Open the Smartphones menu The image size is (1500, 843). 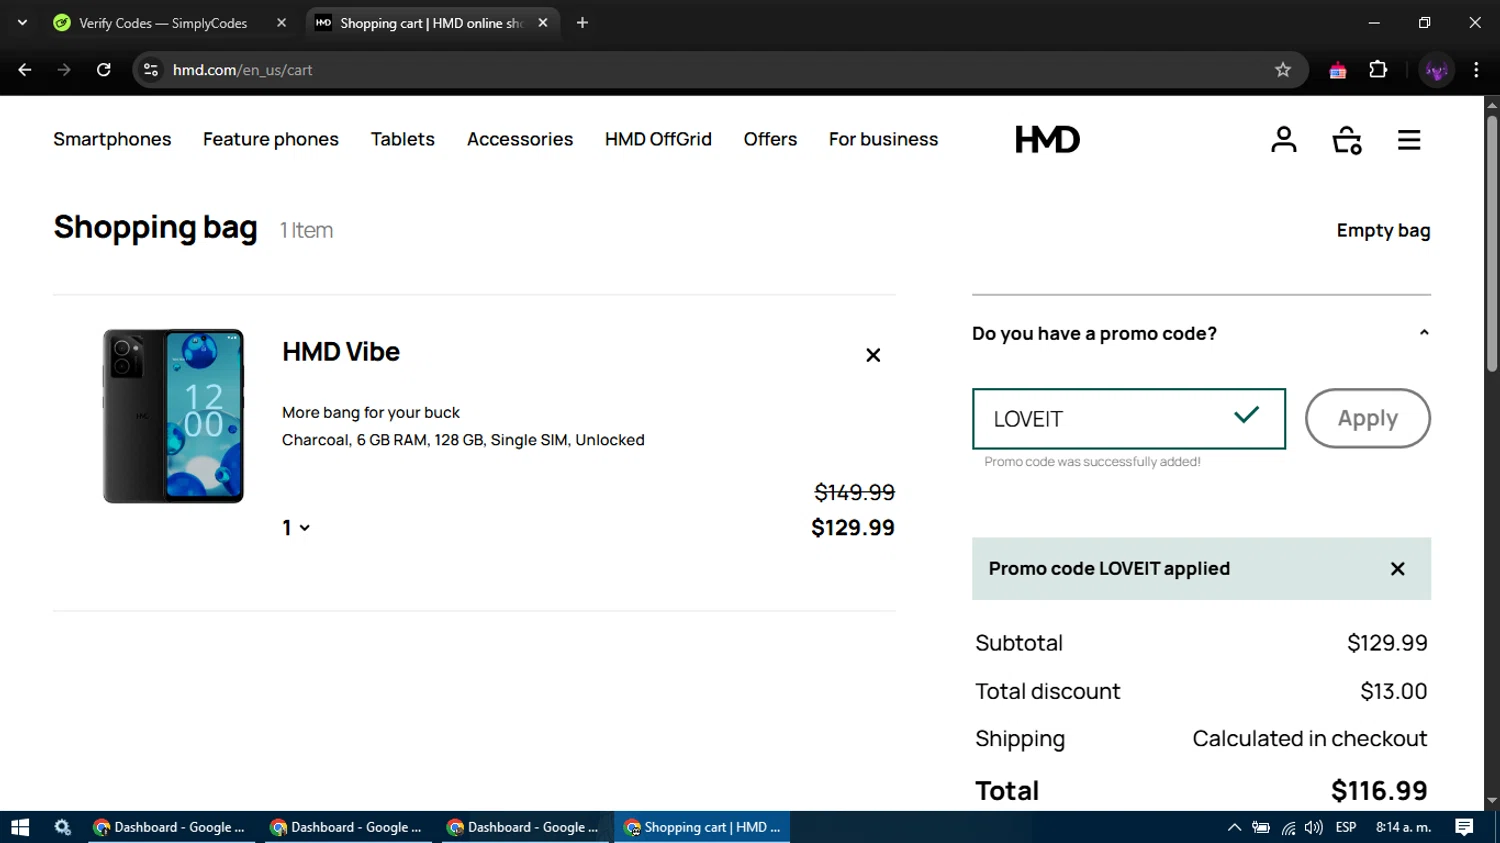112,139
